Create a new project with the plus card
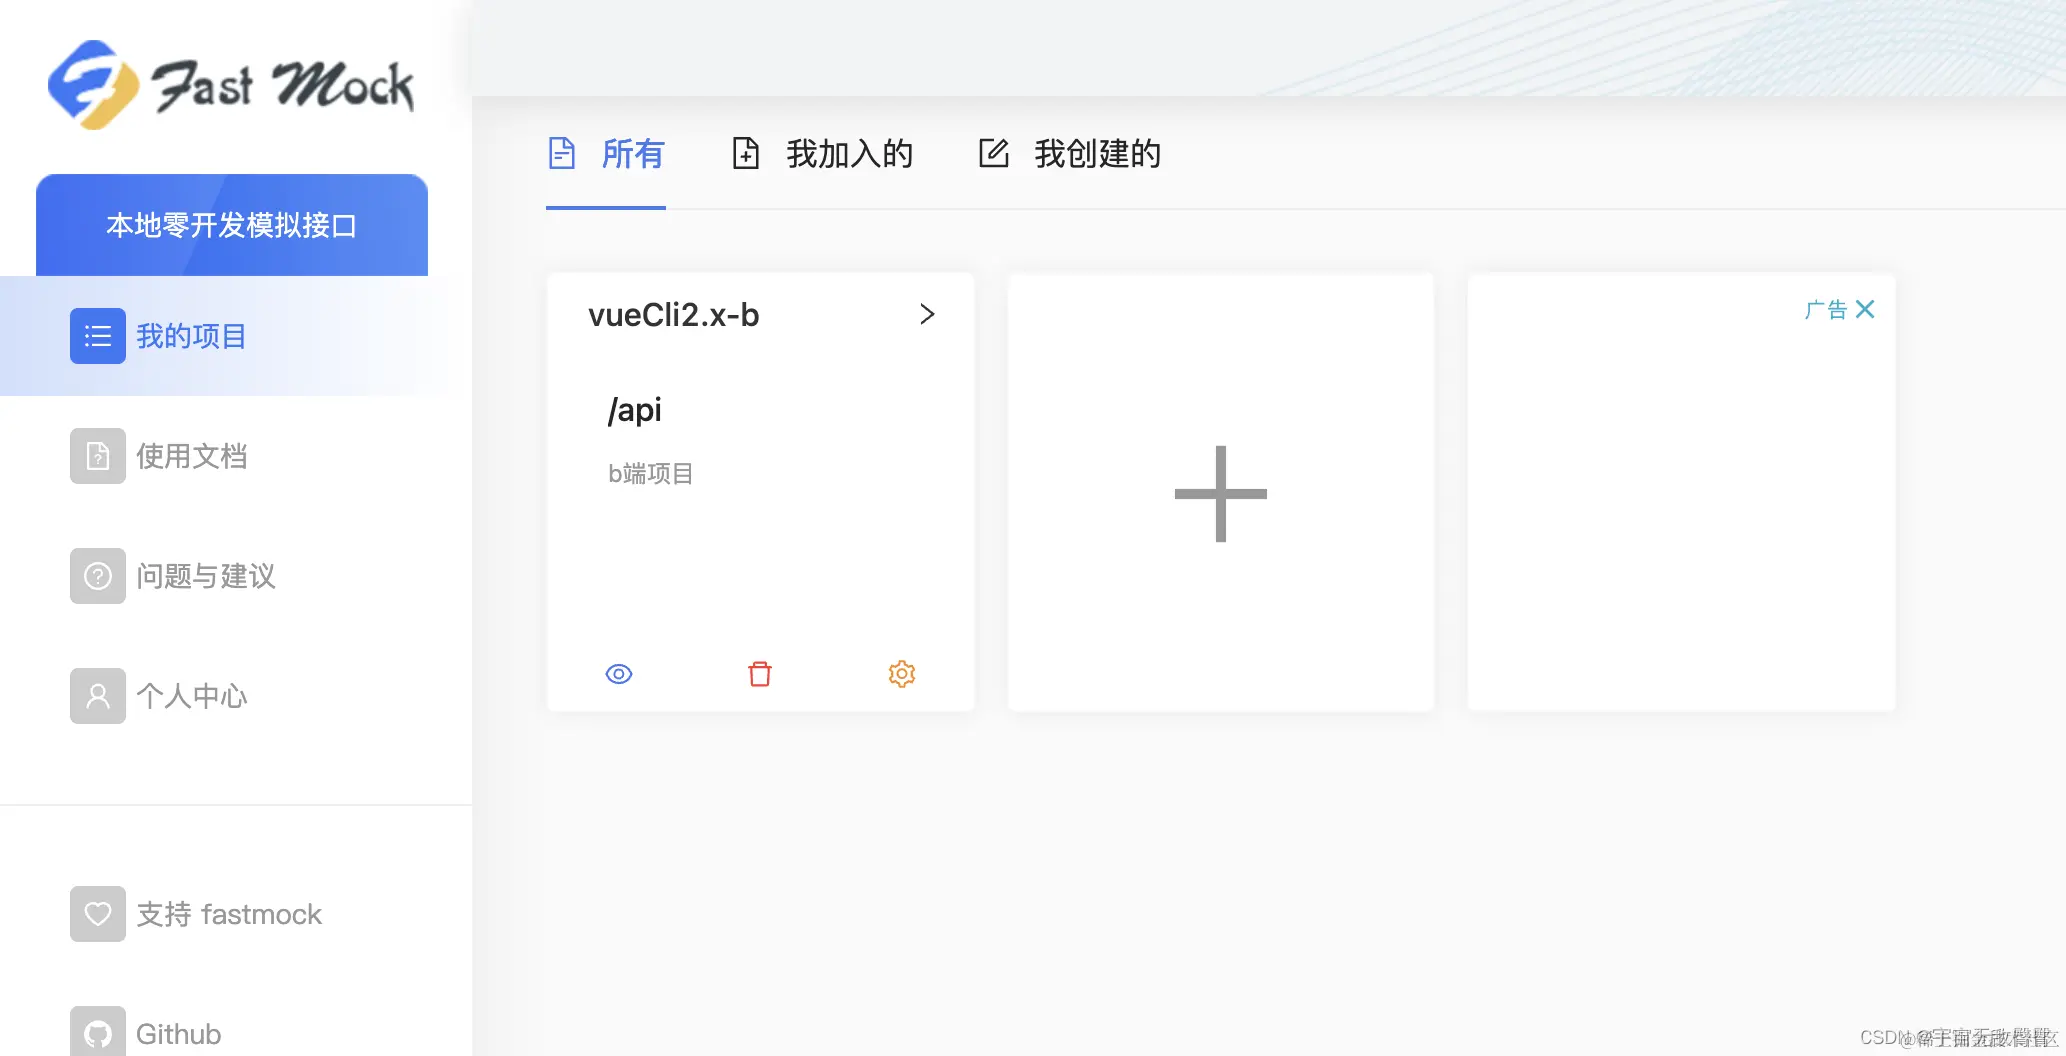The width and height of the screenshot is (2066, 1056). coord(1220,492)
